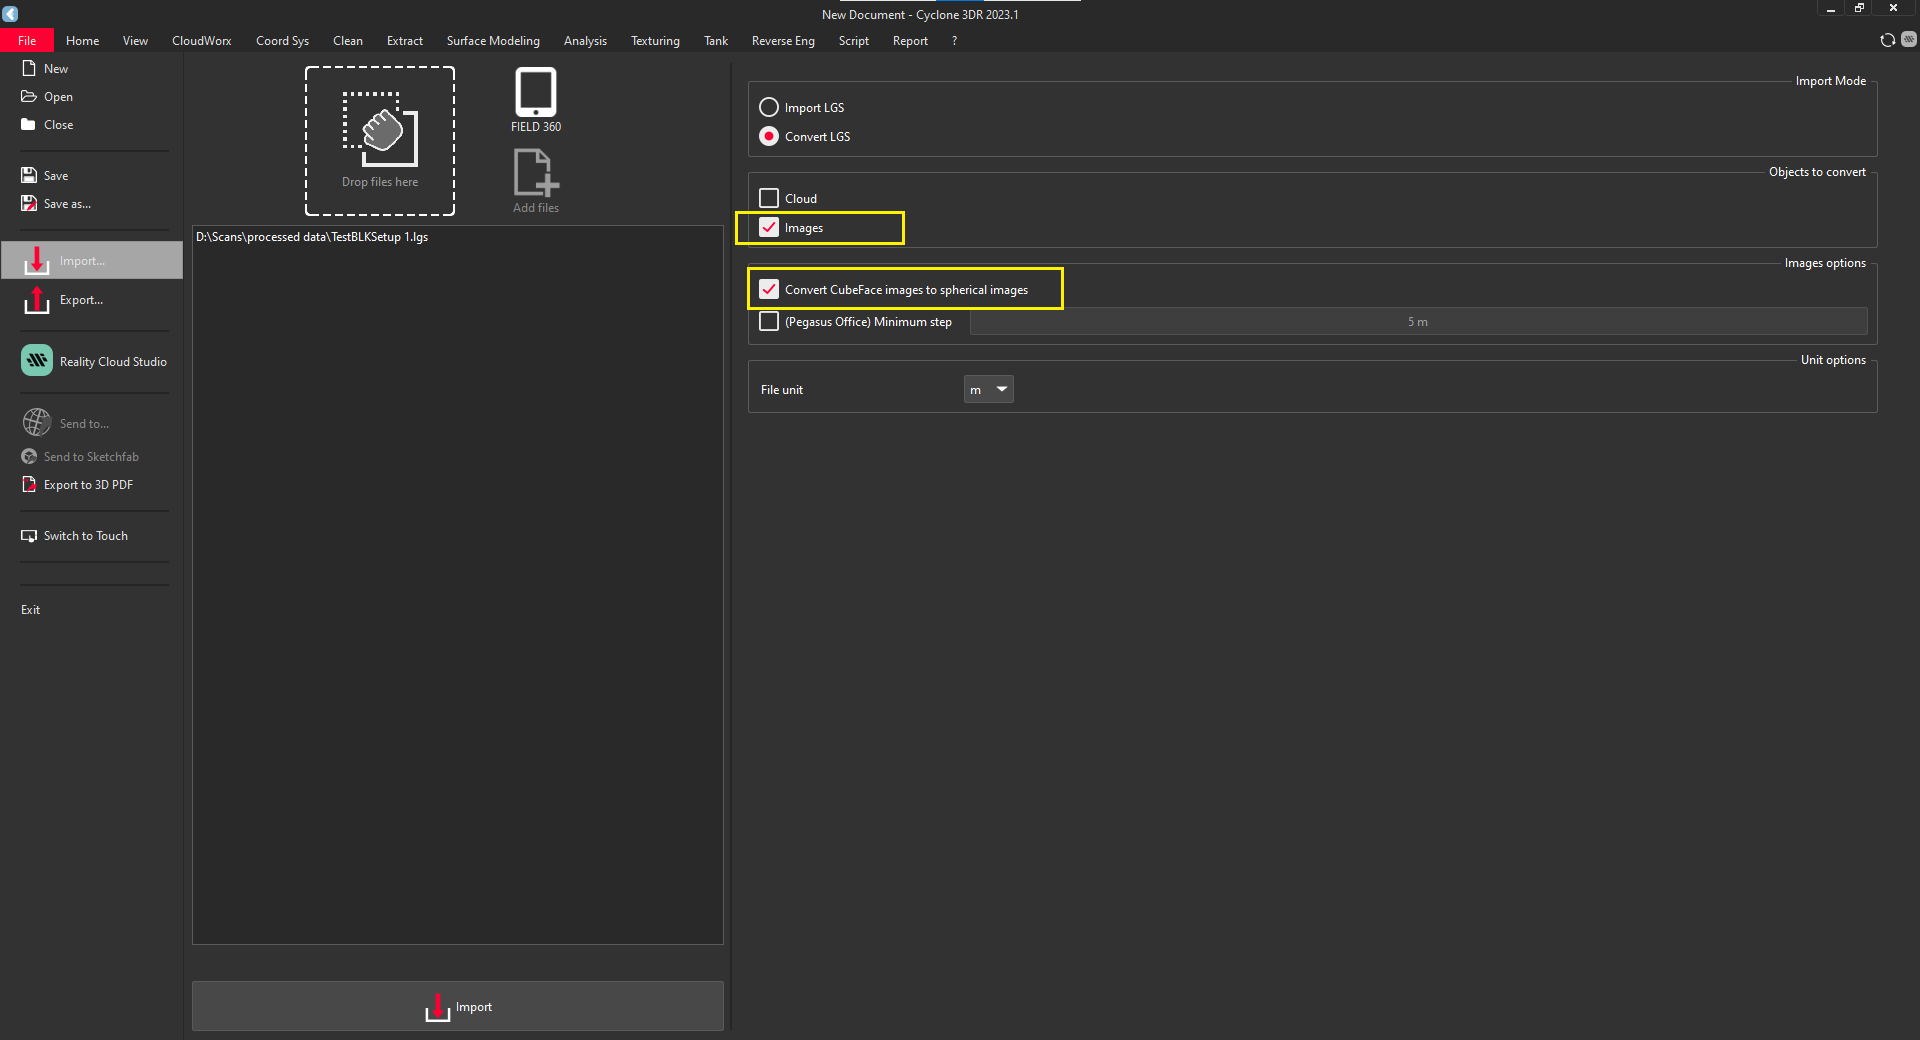Open the Extract menu

point(405,41)
